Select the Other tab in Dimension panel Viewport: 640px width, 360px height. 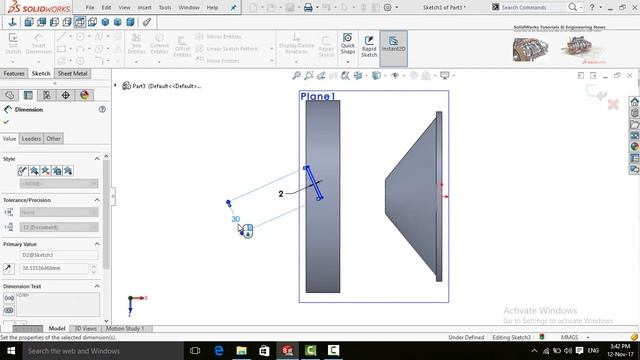click(x=53, y=138)
